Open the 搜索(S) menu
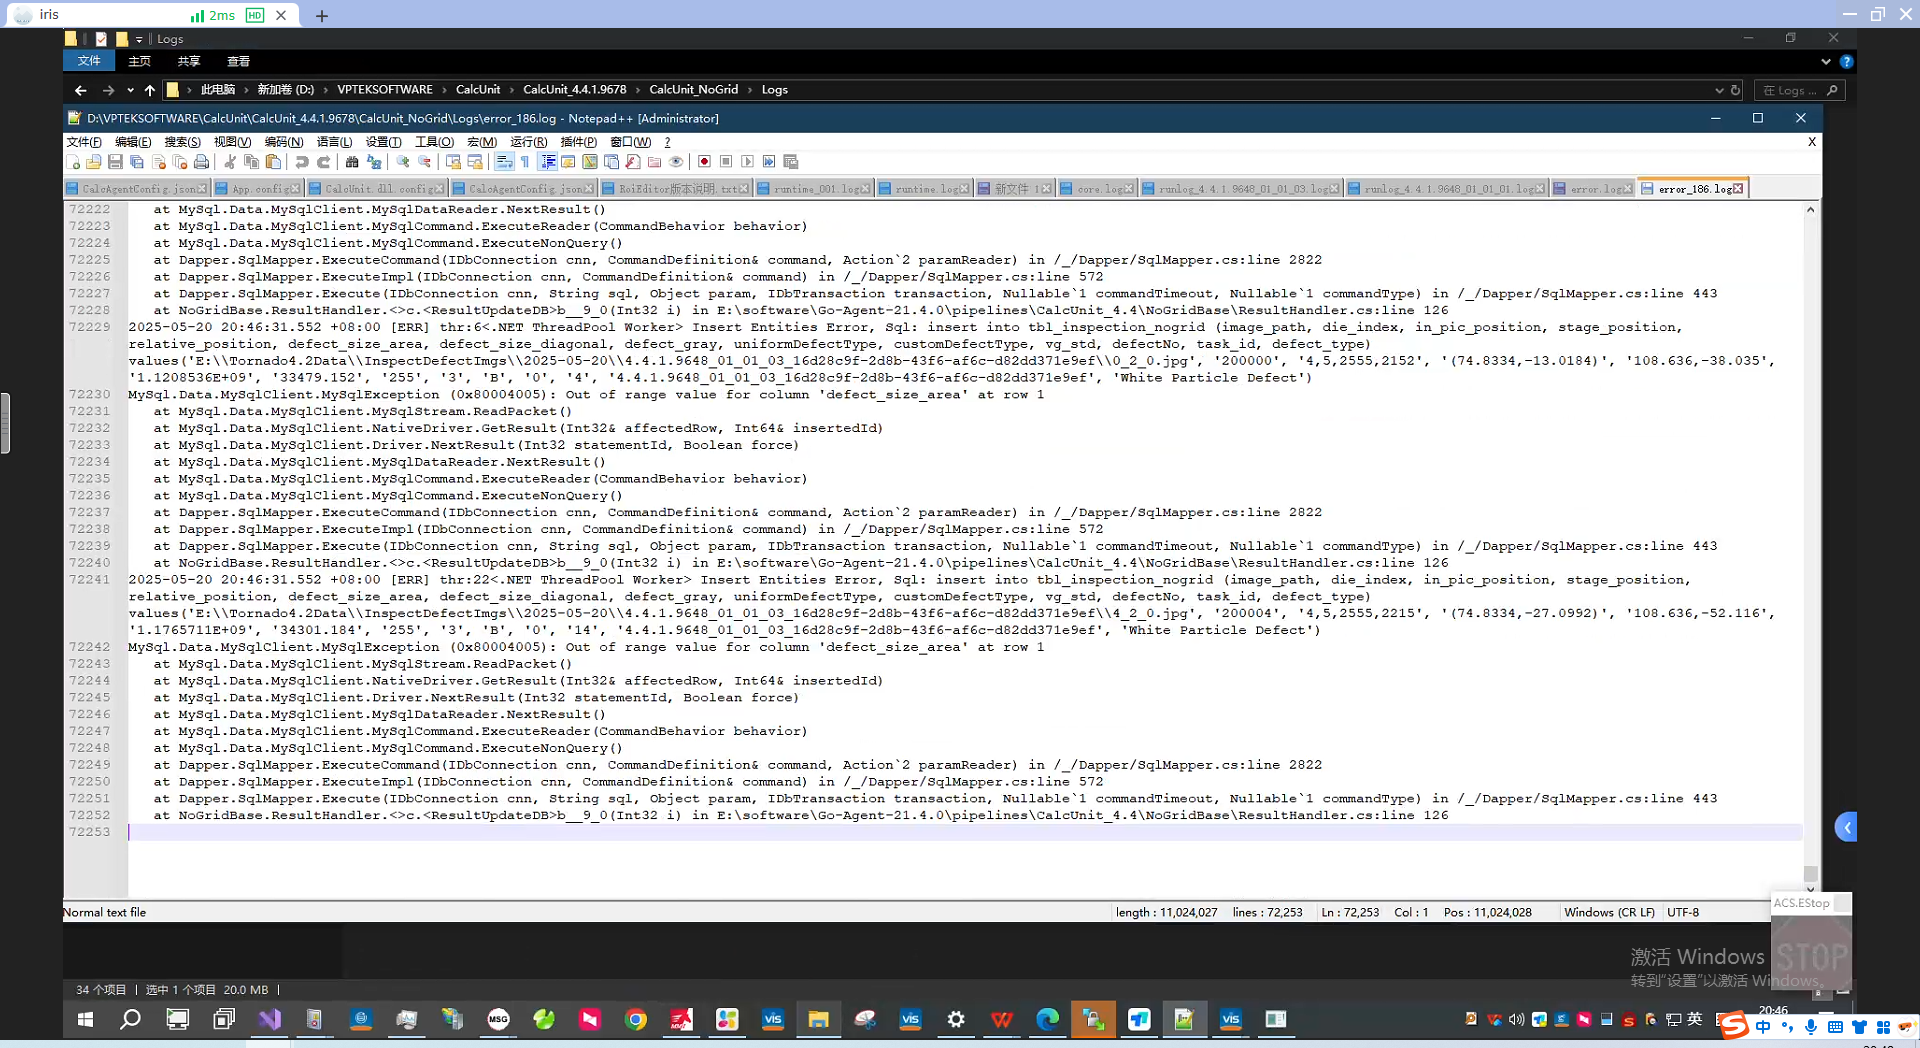This screenshot has height=1048, width=1920. click(182, 142)
